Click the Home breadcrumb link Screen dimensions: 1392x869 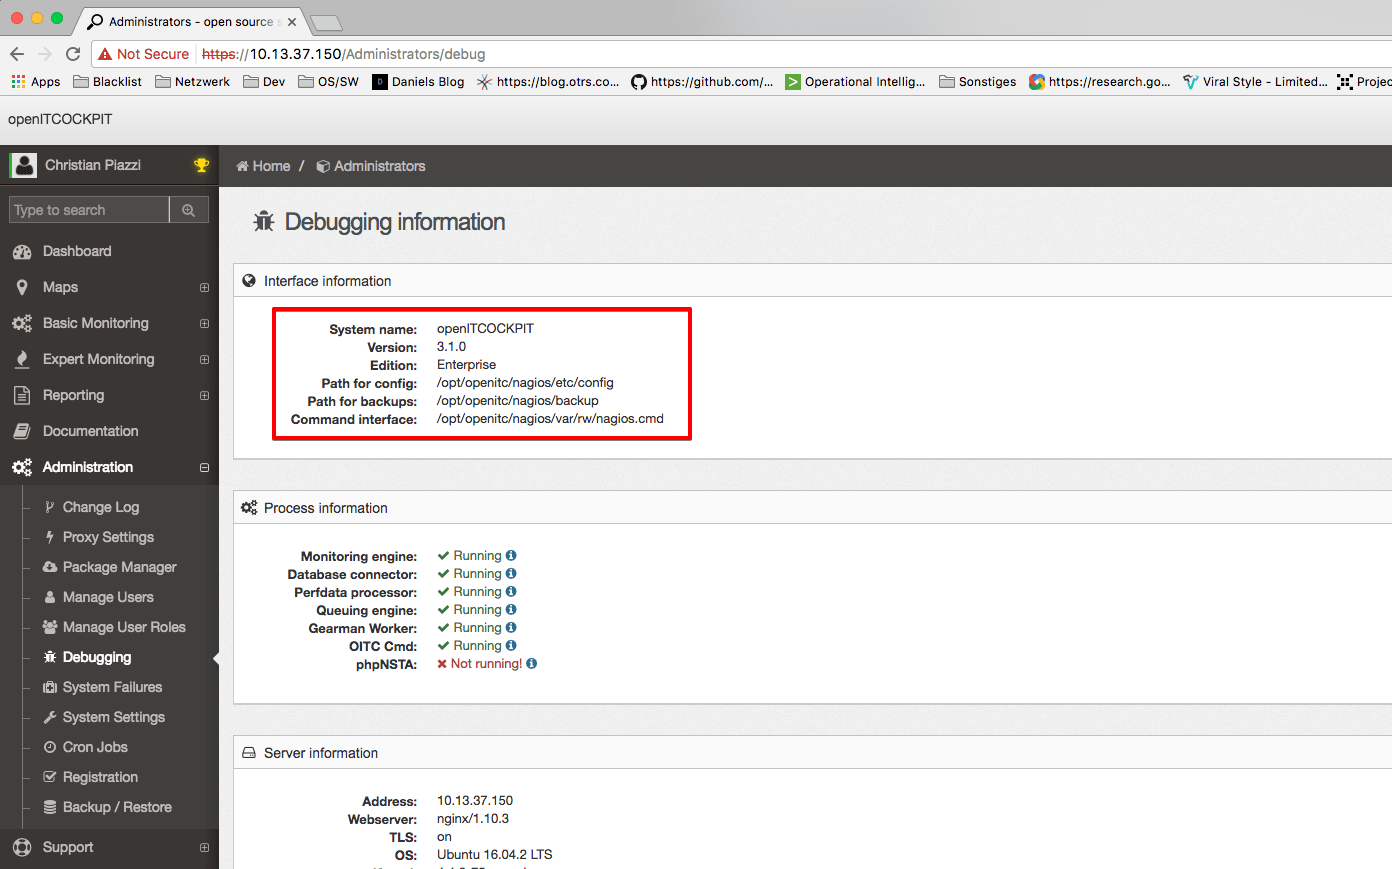tap(263, 166)
